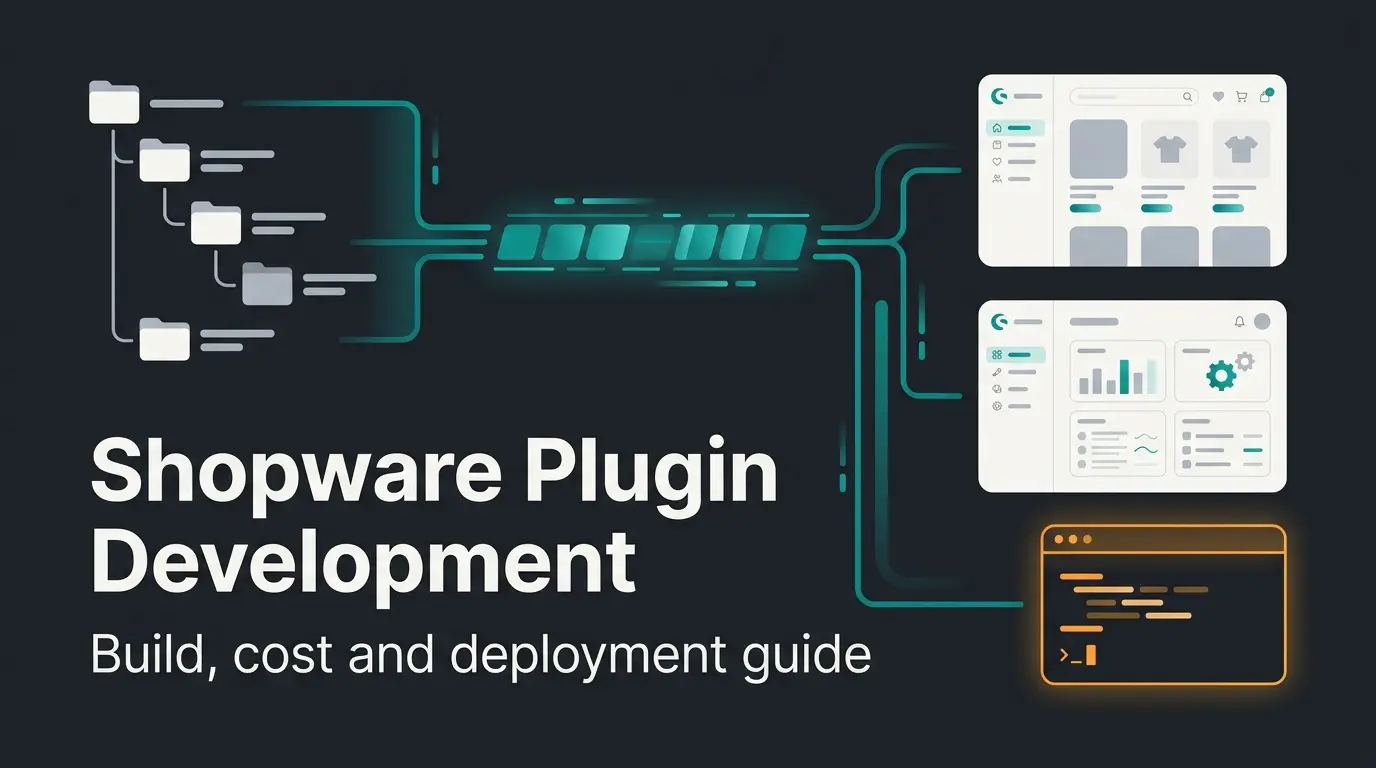Viewport: 1376px width, 768px height.
Task: Click the terminal prompt cursor in the orange window
Action: (1091, 656)
